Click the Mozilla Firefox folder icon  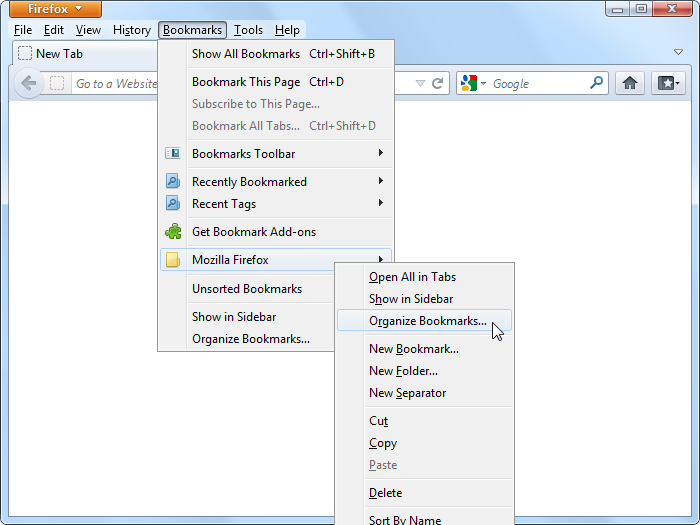tap(173, 260)
